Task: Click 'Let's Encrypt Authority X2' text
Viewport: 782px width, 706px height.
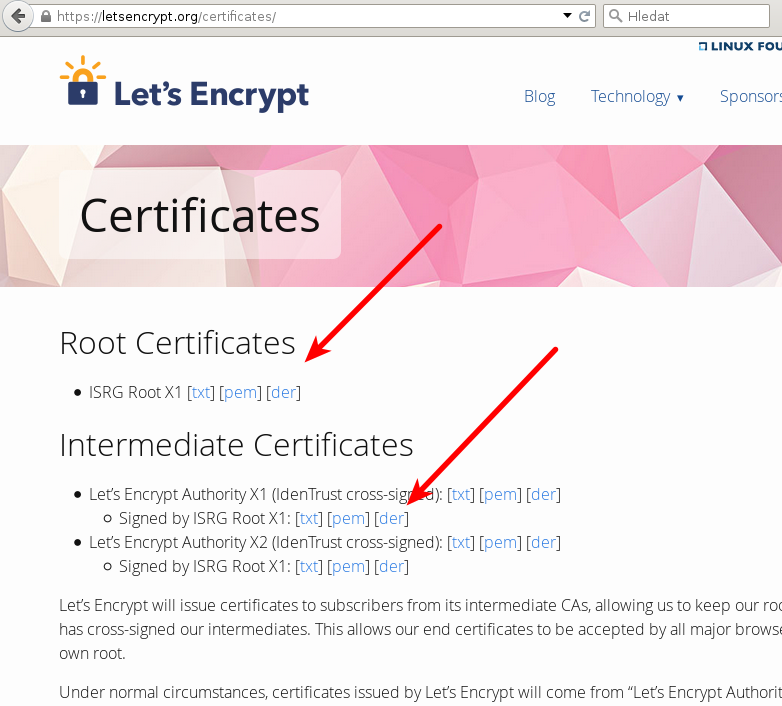Action: pos(178,542)
